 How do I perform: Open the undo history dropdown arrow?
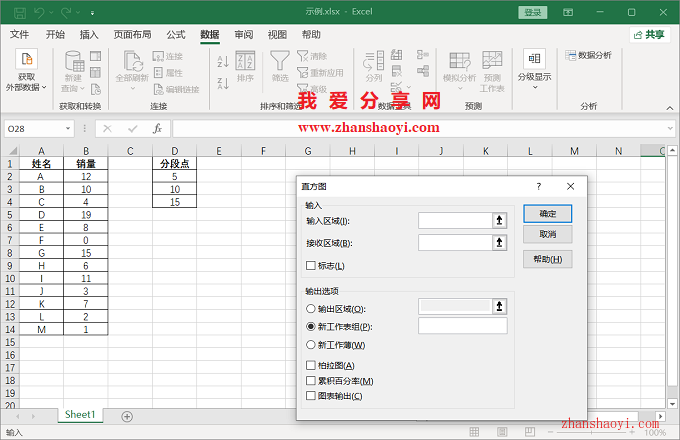pyautogui.click(x=51, y=13)
